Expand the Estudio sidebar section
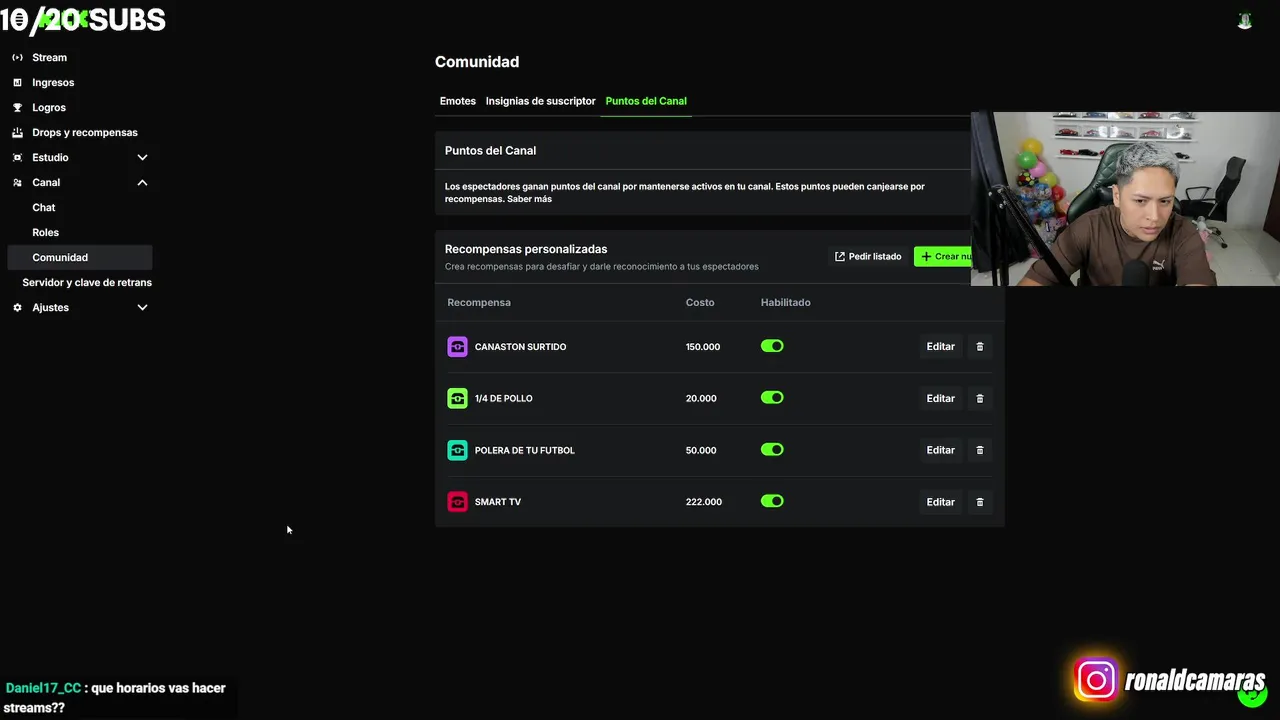The image size is (1280, 720). click(142, 158)
